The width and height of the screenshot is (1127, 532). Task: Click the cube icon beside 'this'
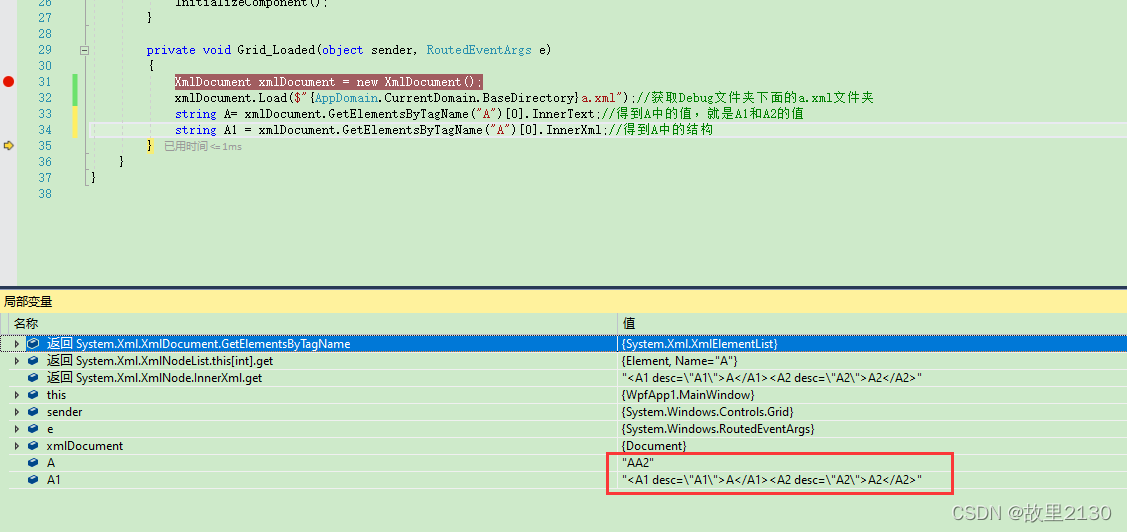coord(33,395)
